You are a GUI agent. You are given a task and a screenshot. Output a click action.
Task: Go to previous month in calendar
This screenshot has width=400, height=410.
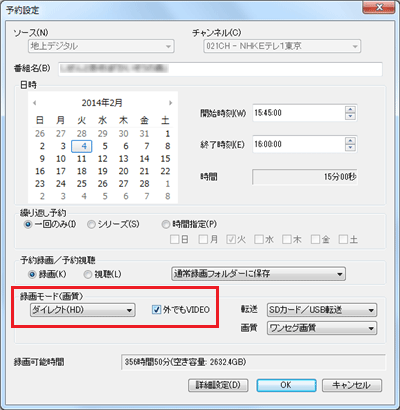tap(35, 103)
